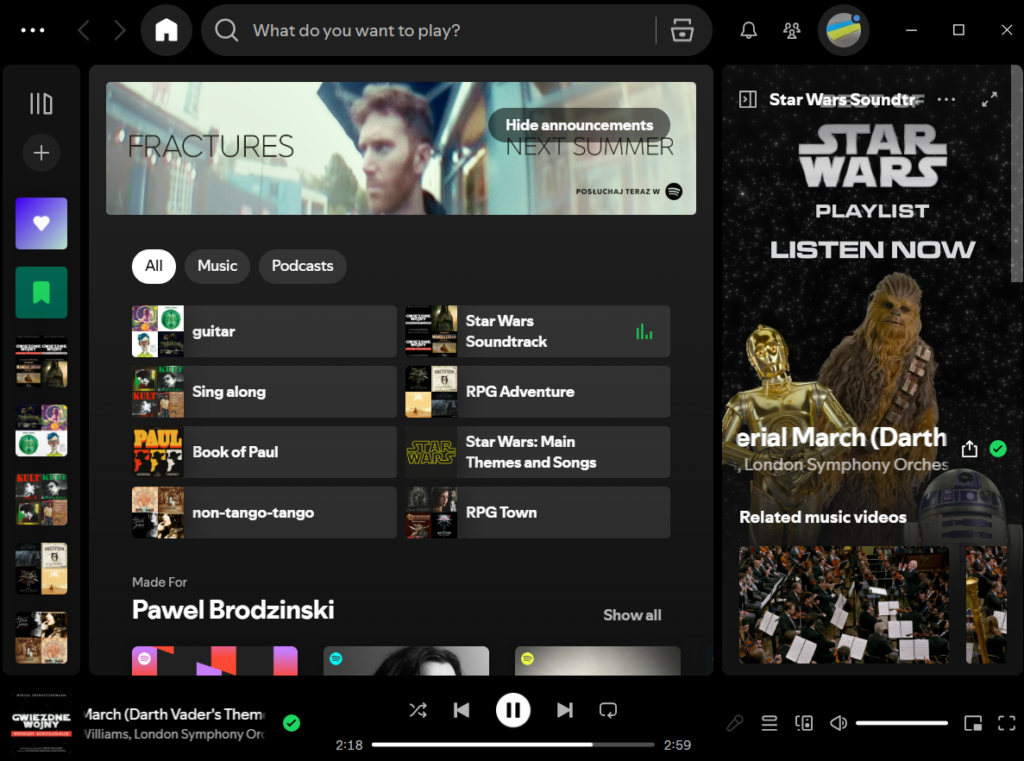
Task: Select the Music filter tab
Action: coord(217,266)
